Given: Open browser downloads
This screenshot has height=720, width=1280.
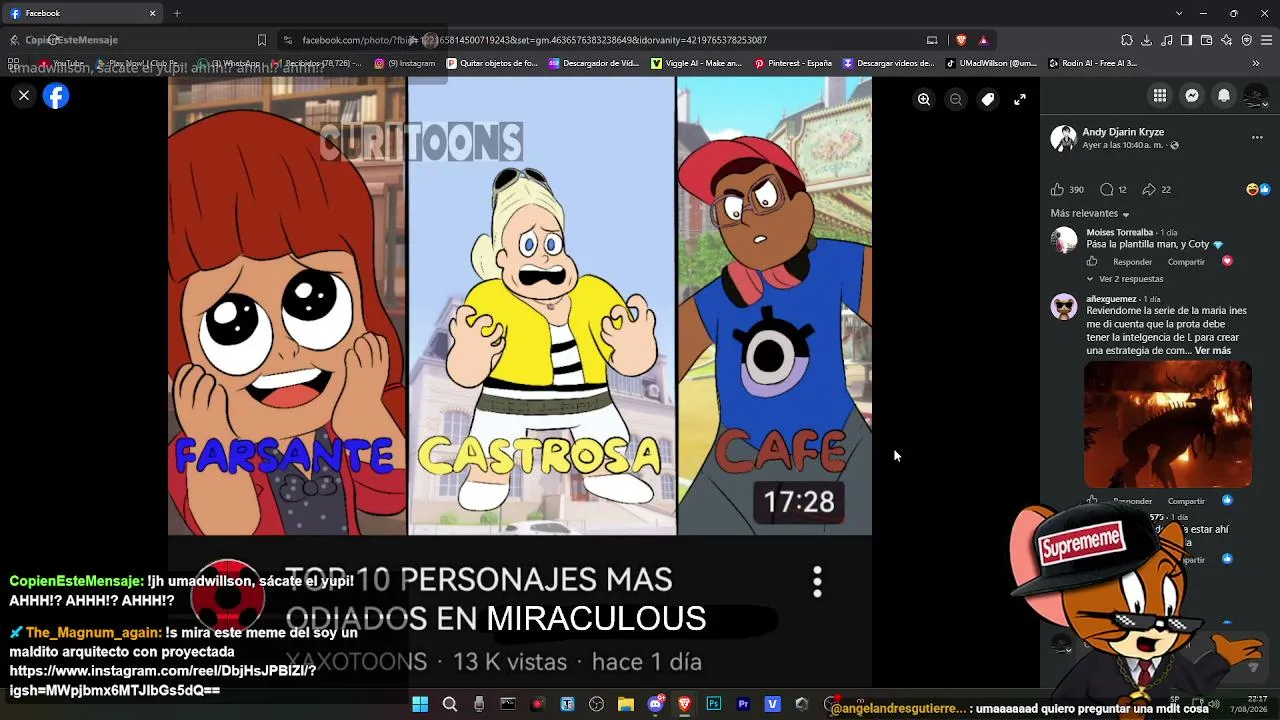Looking at the screenshot, I should click(x=1147, y=40).
